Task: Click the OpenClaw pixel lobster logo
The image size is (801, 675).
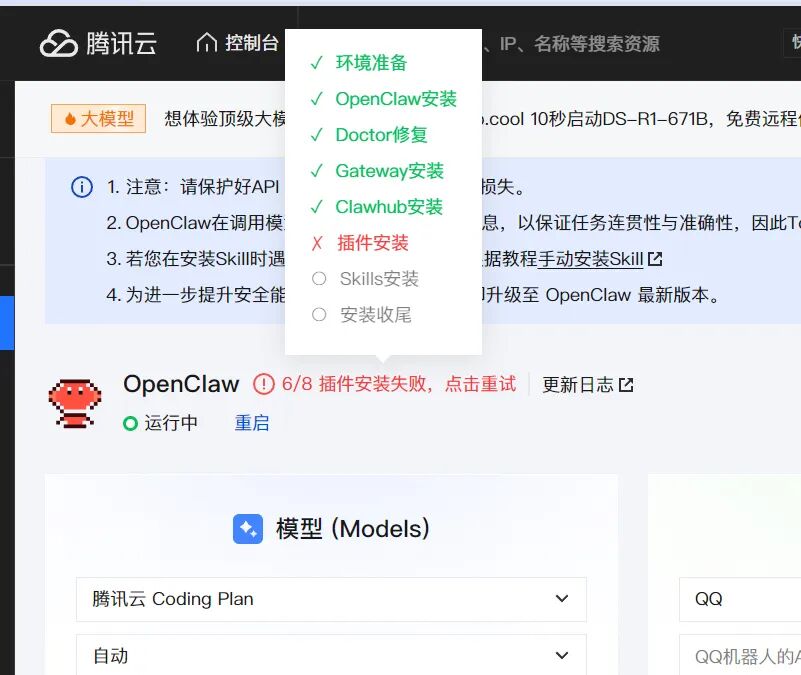Action: click(x=75, y=403)
